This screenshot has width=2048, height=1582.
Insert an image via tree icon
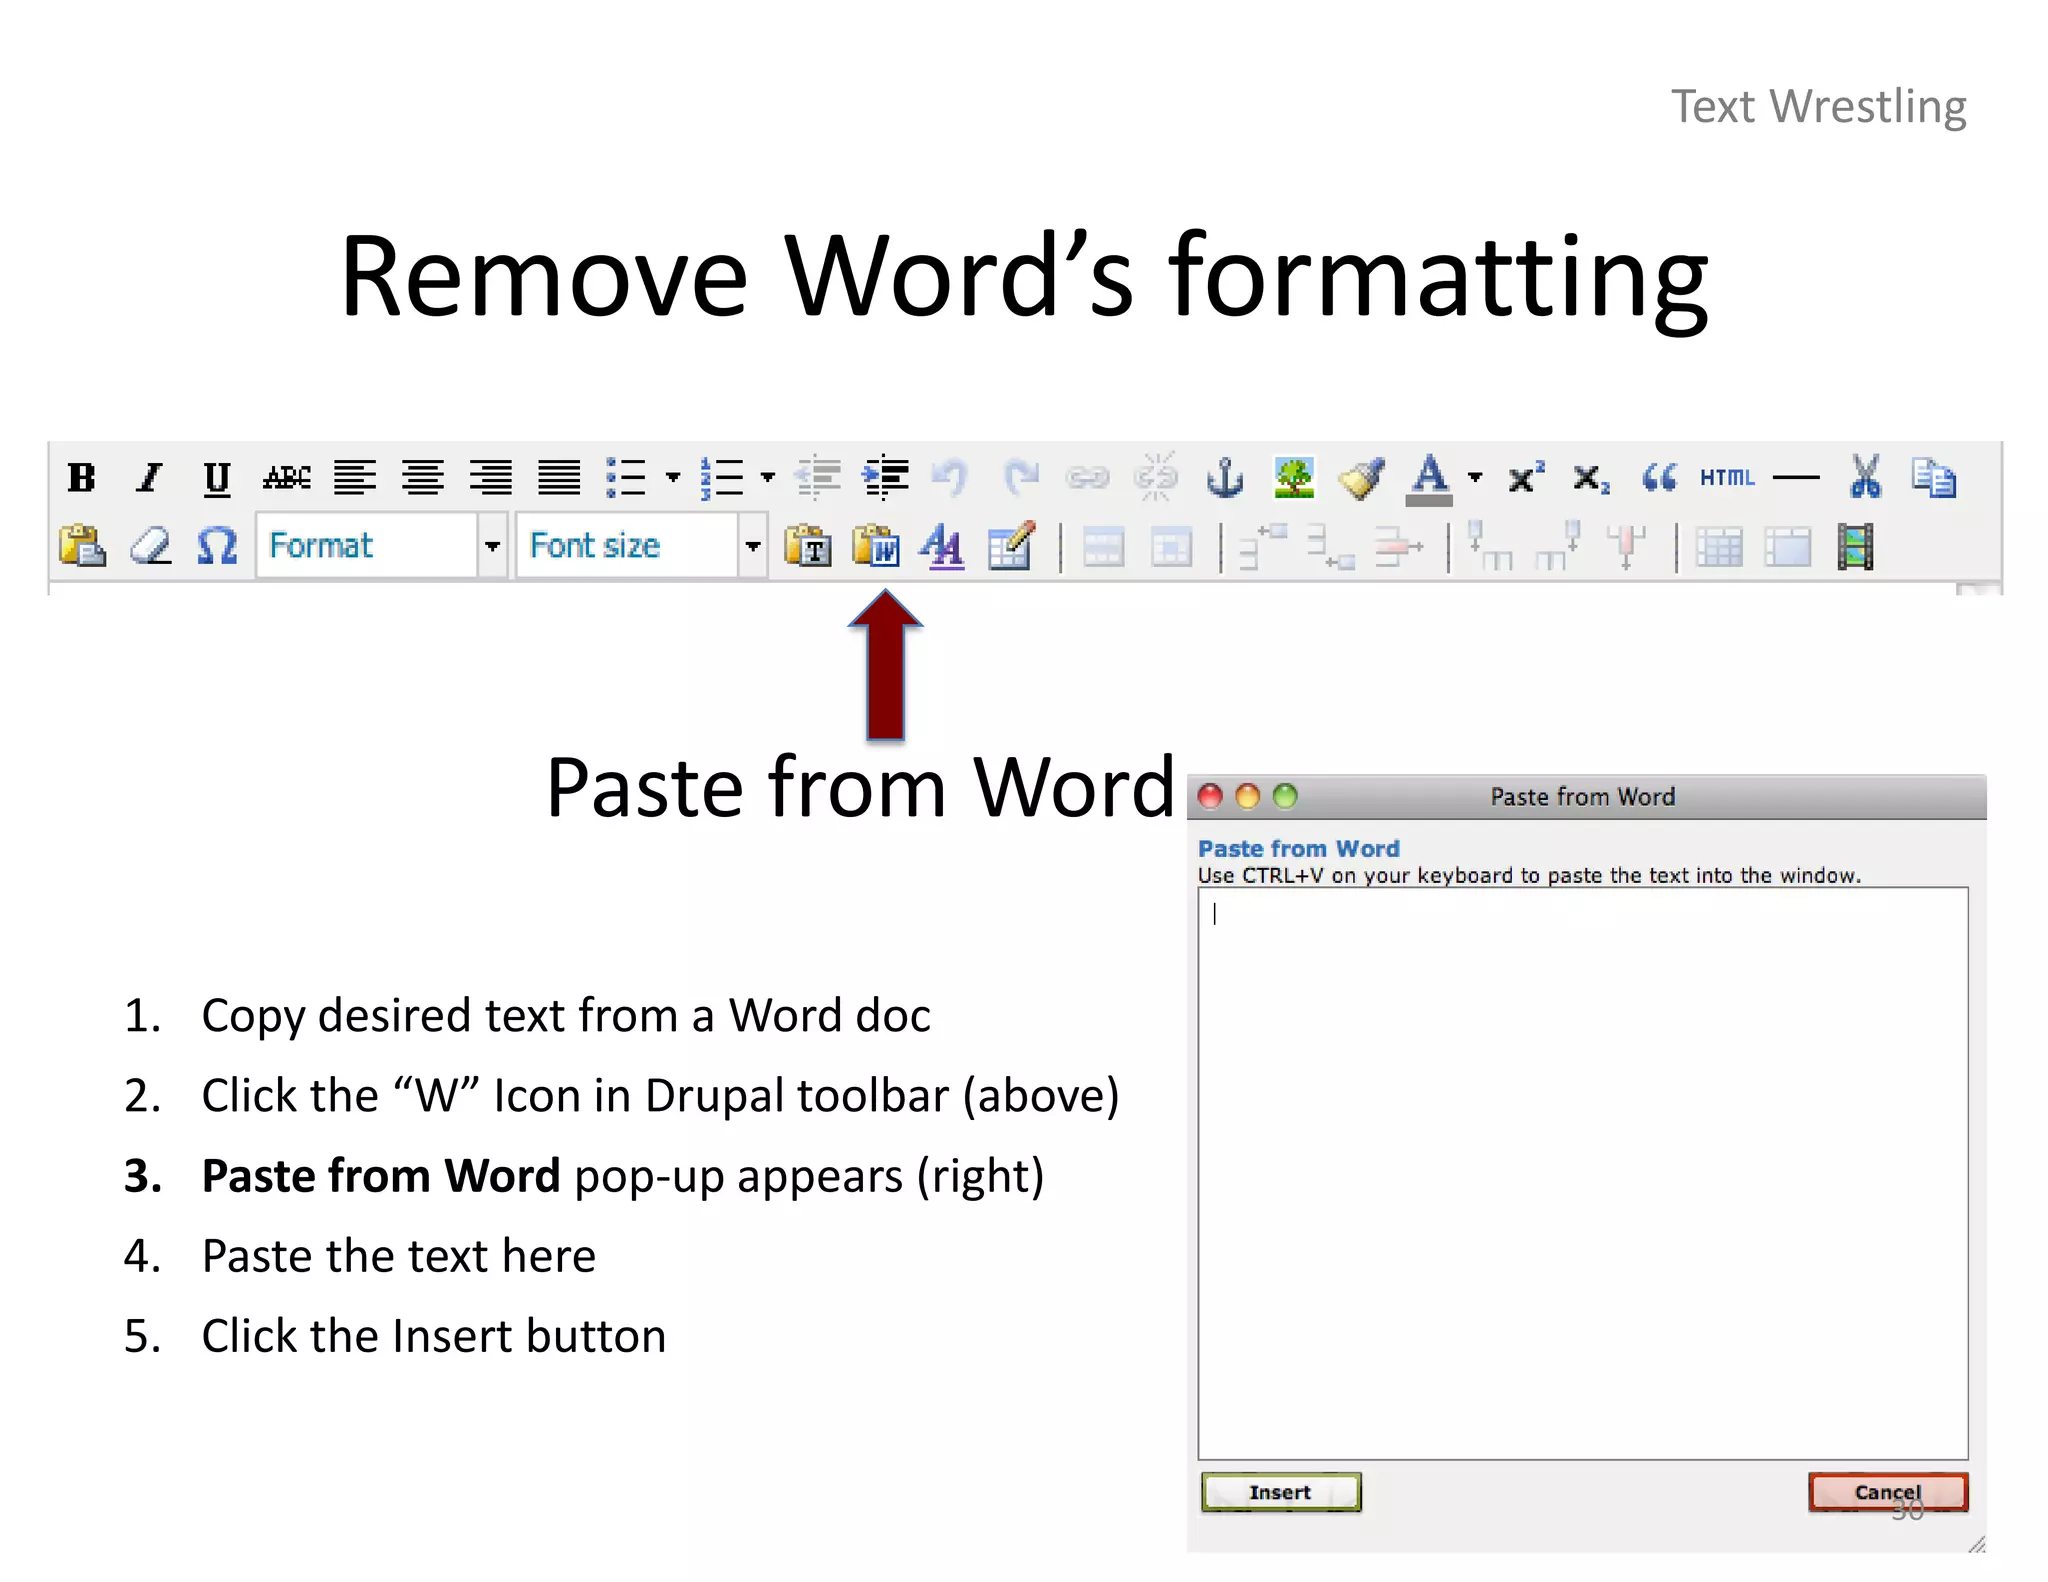coord(1293,478)
